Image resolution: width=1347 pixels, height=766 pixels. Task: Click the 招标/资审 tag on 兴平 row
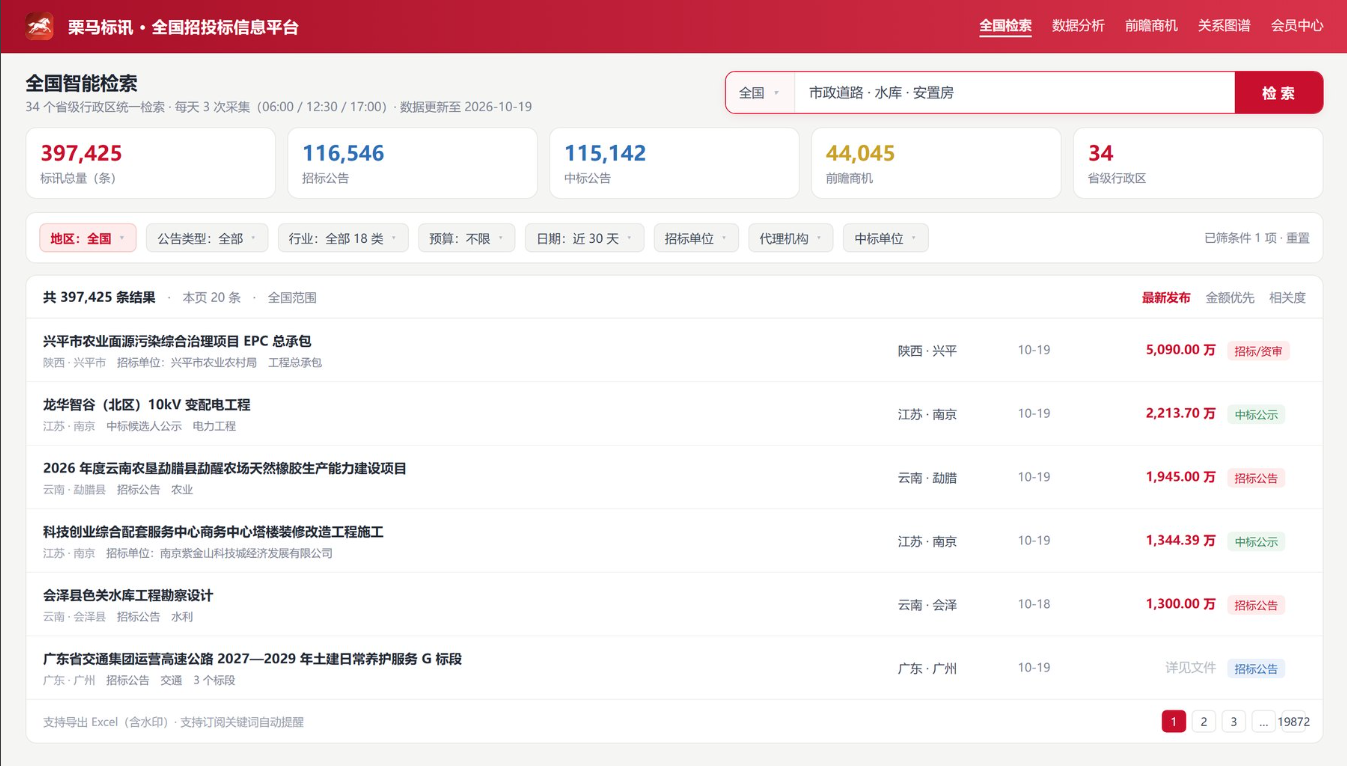tap(1258, 351)
